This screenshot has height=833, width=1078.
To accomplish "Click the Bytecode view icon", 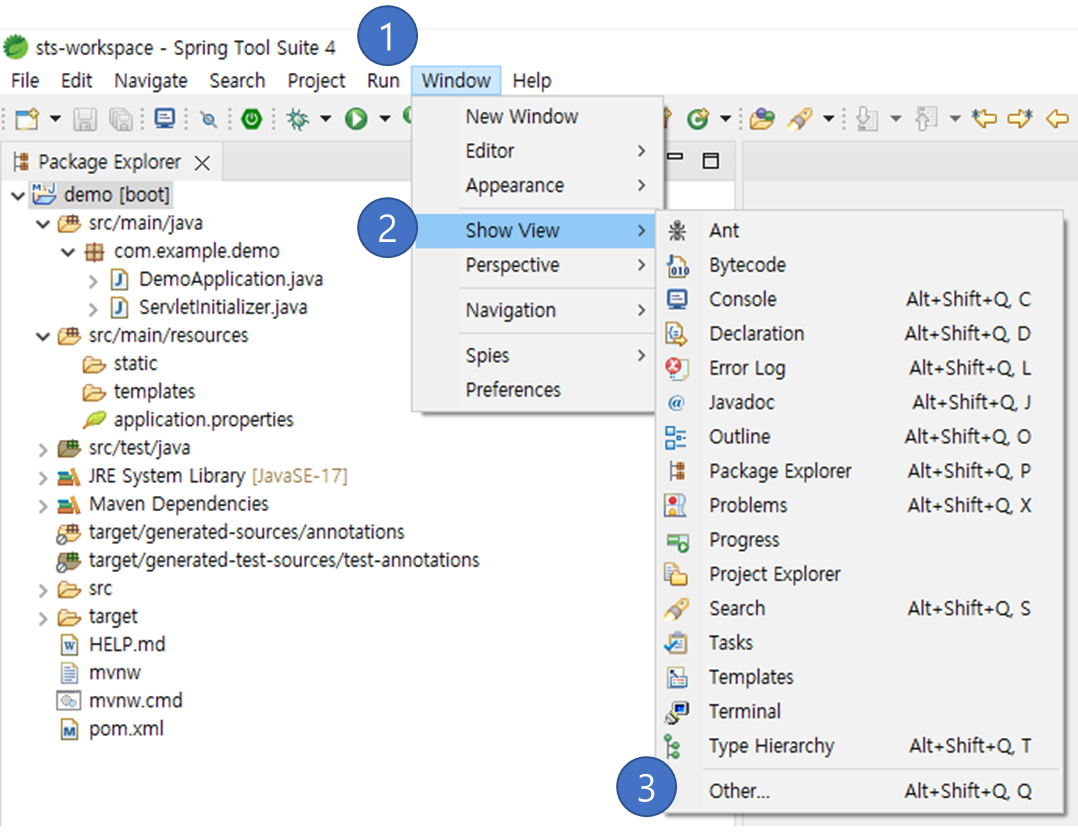I will pos(677,265).
